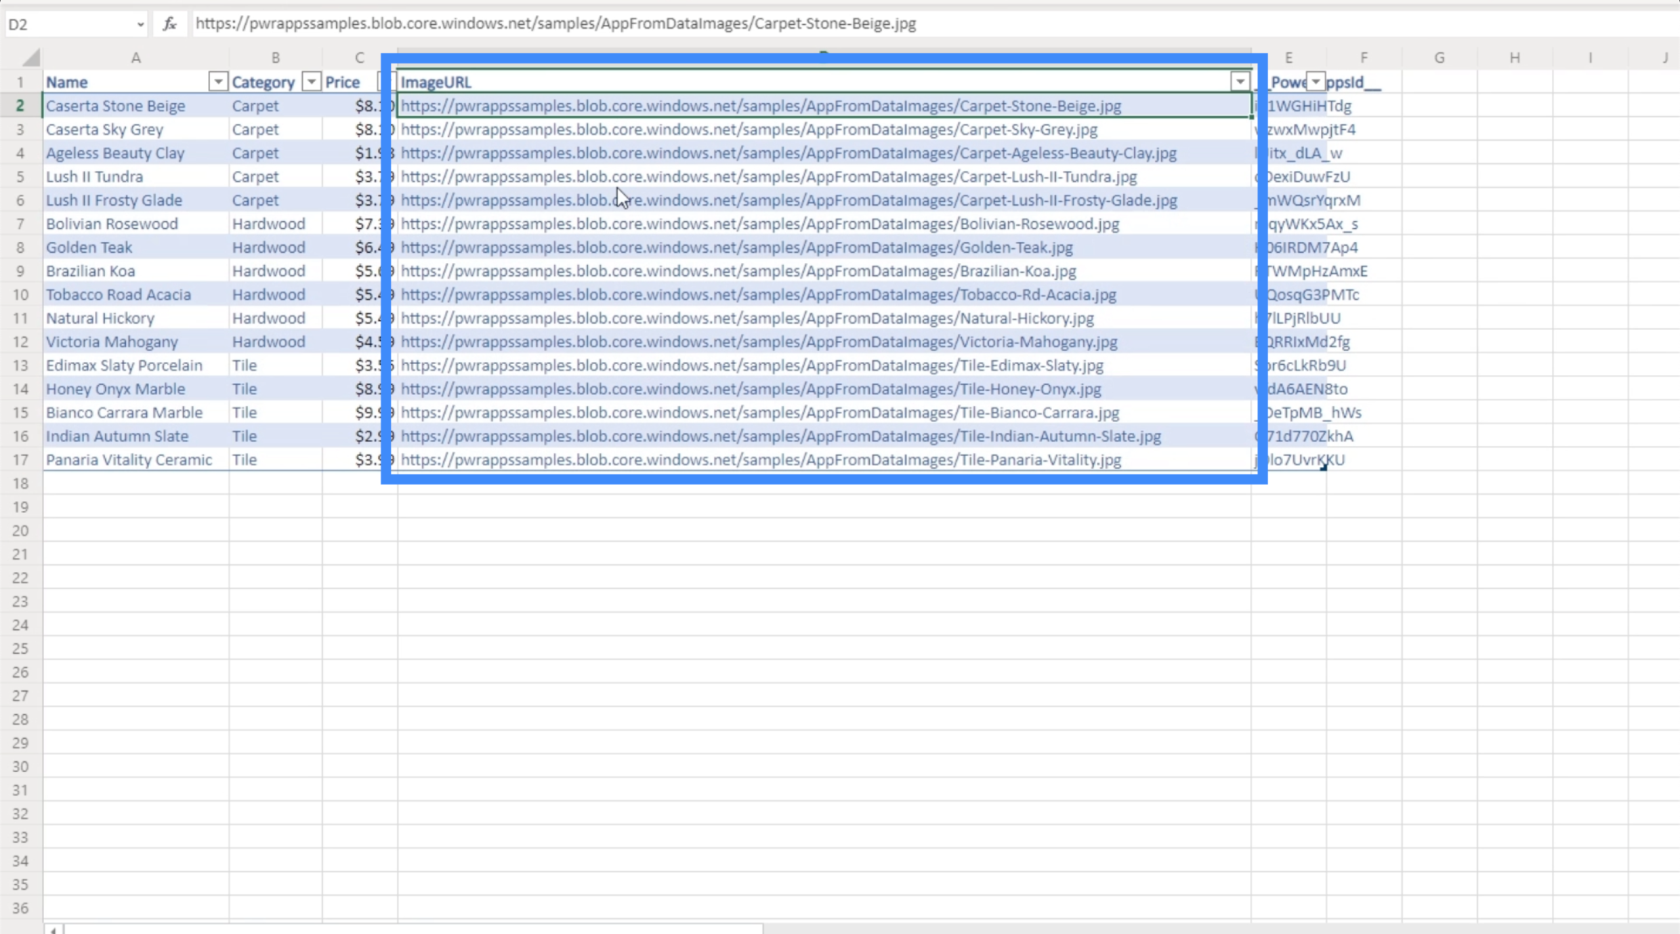The height and width of the screenshot is (934, 1680).
Task: Select the Bolivian-Rosewood.jpg URL cell
Action: [824, 224]
